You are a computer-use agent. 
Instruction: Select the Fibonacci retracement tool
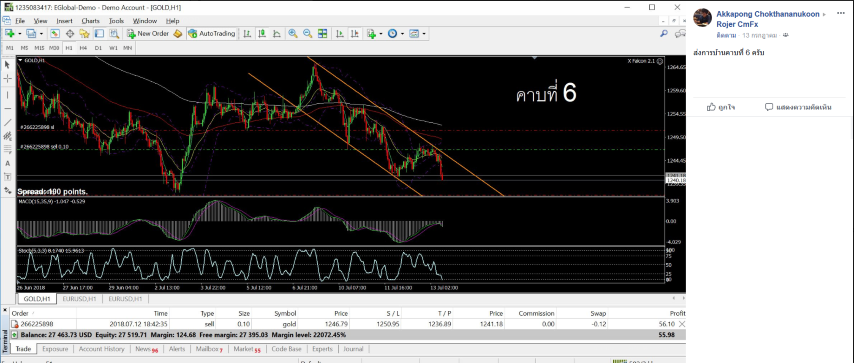pos(7,148)
